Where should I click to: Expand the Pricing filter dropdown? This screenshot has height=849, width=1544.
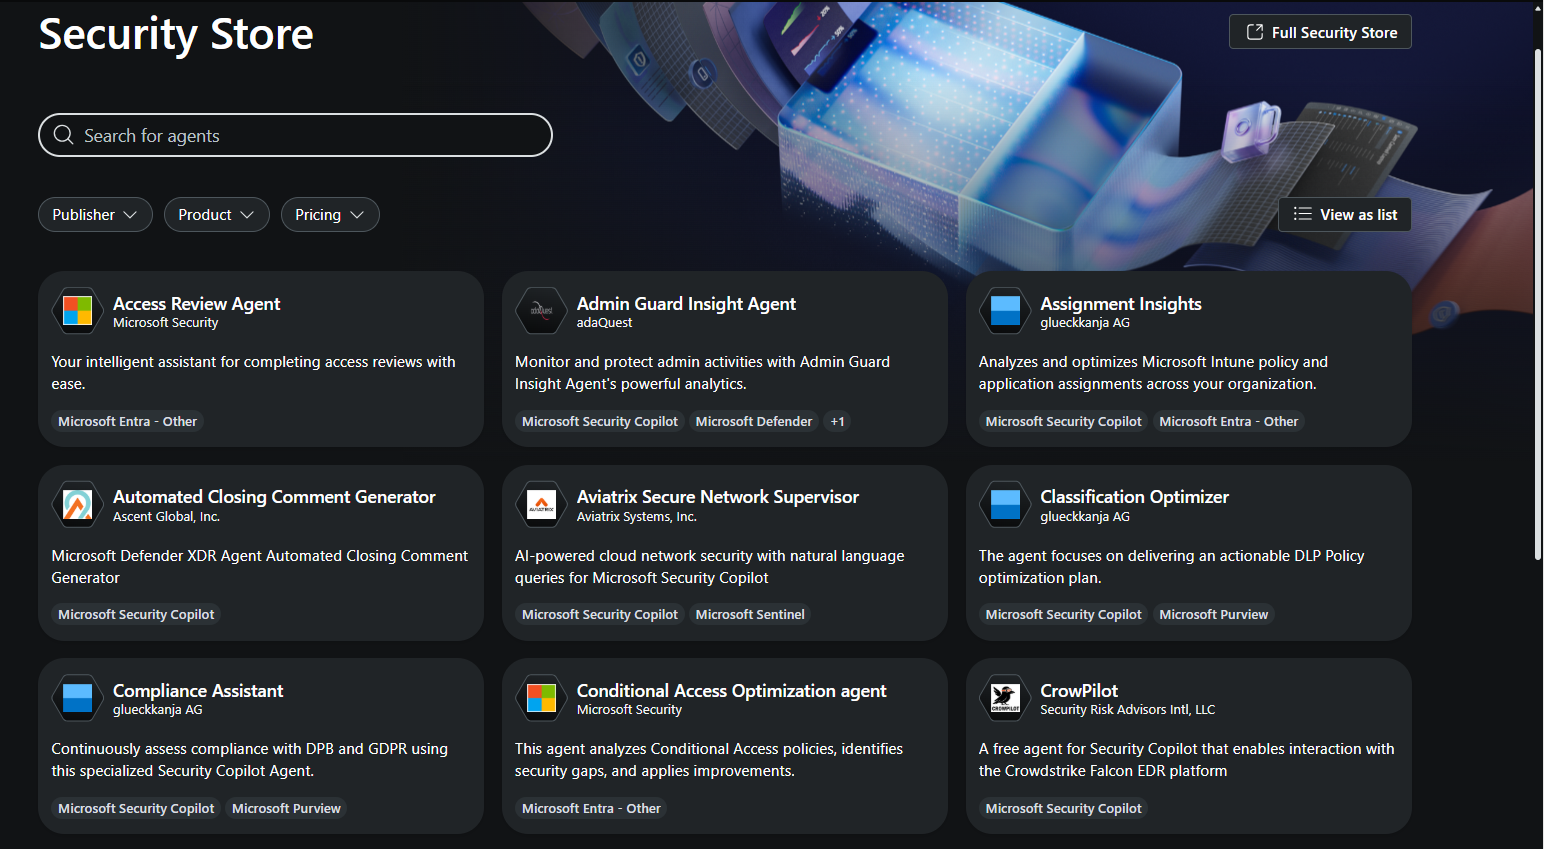(330, 215)
